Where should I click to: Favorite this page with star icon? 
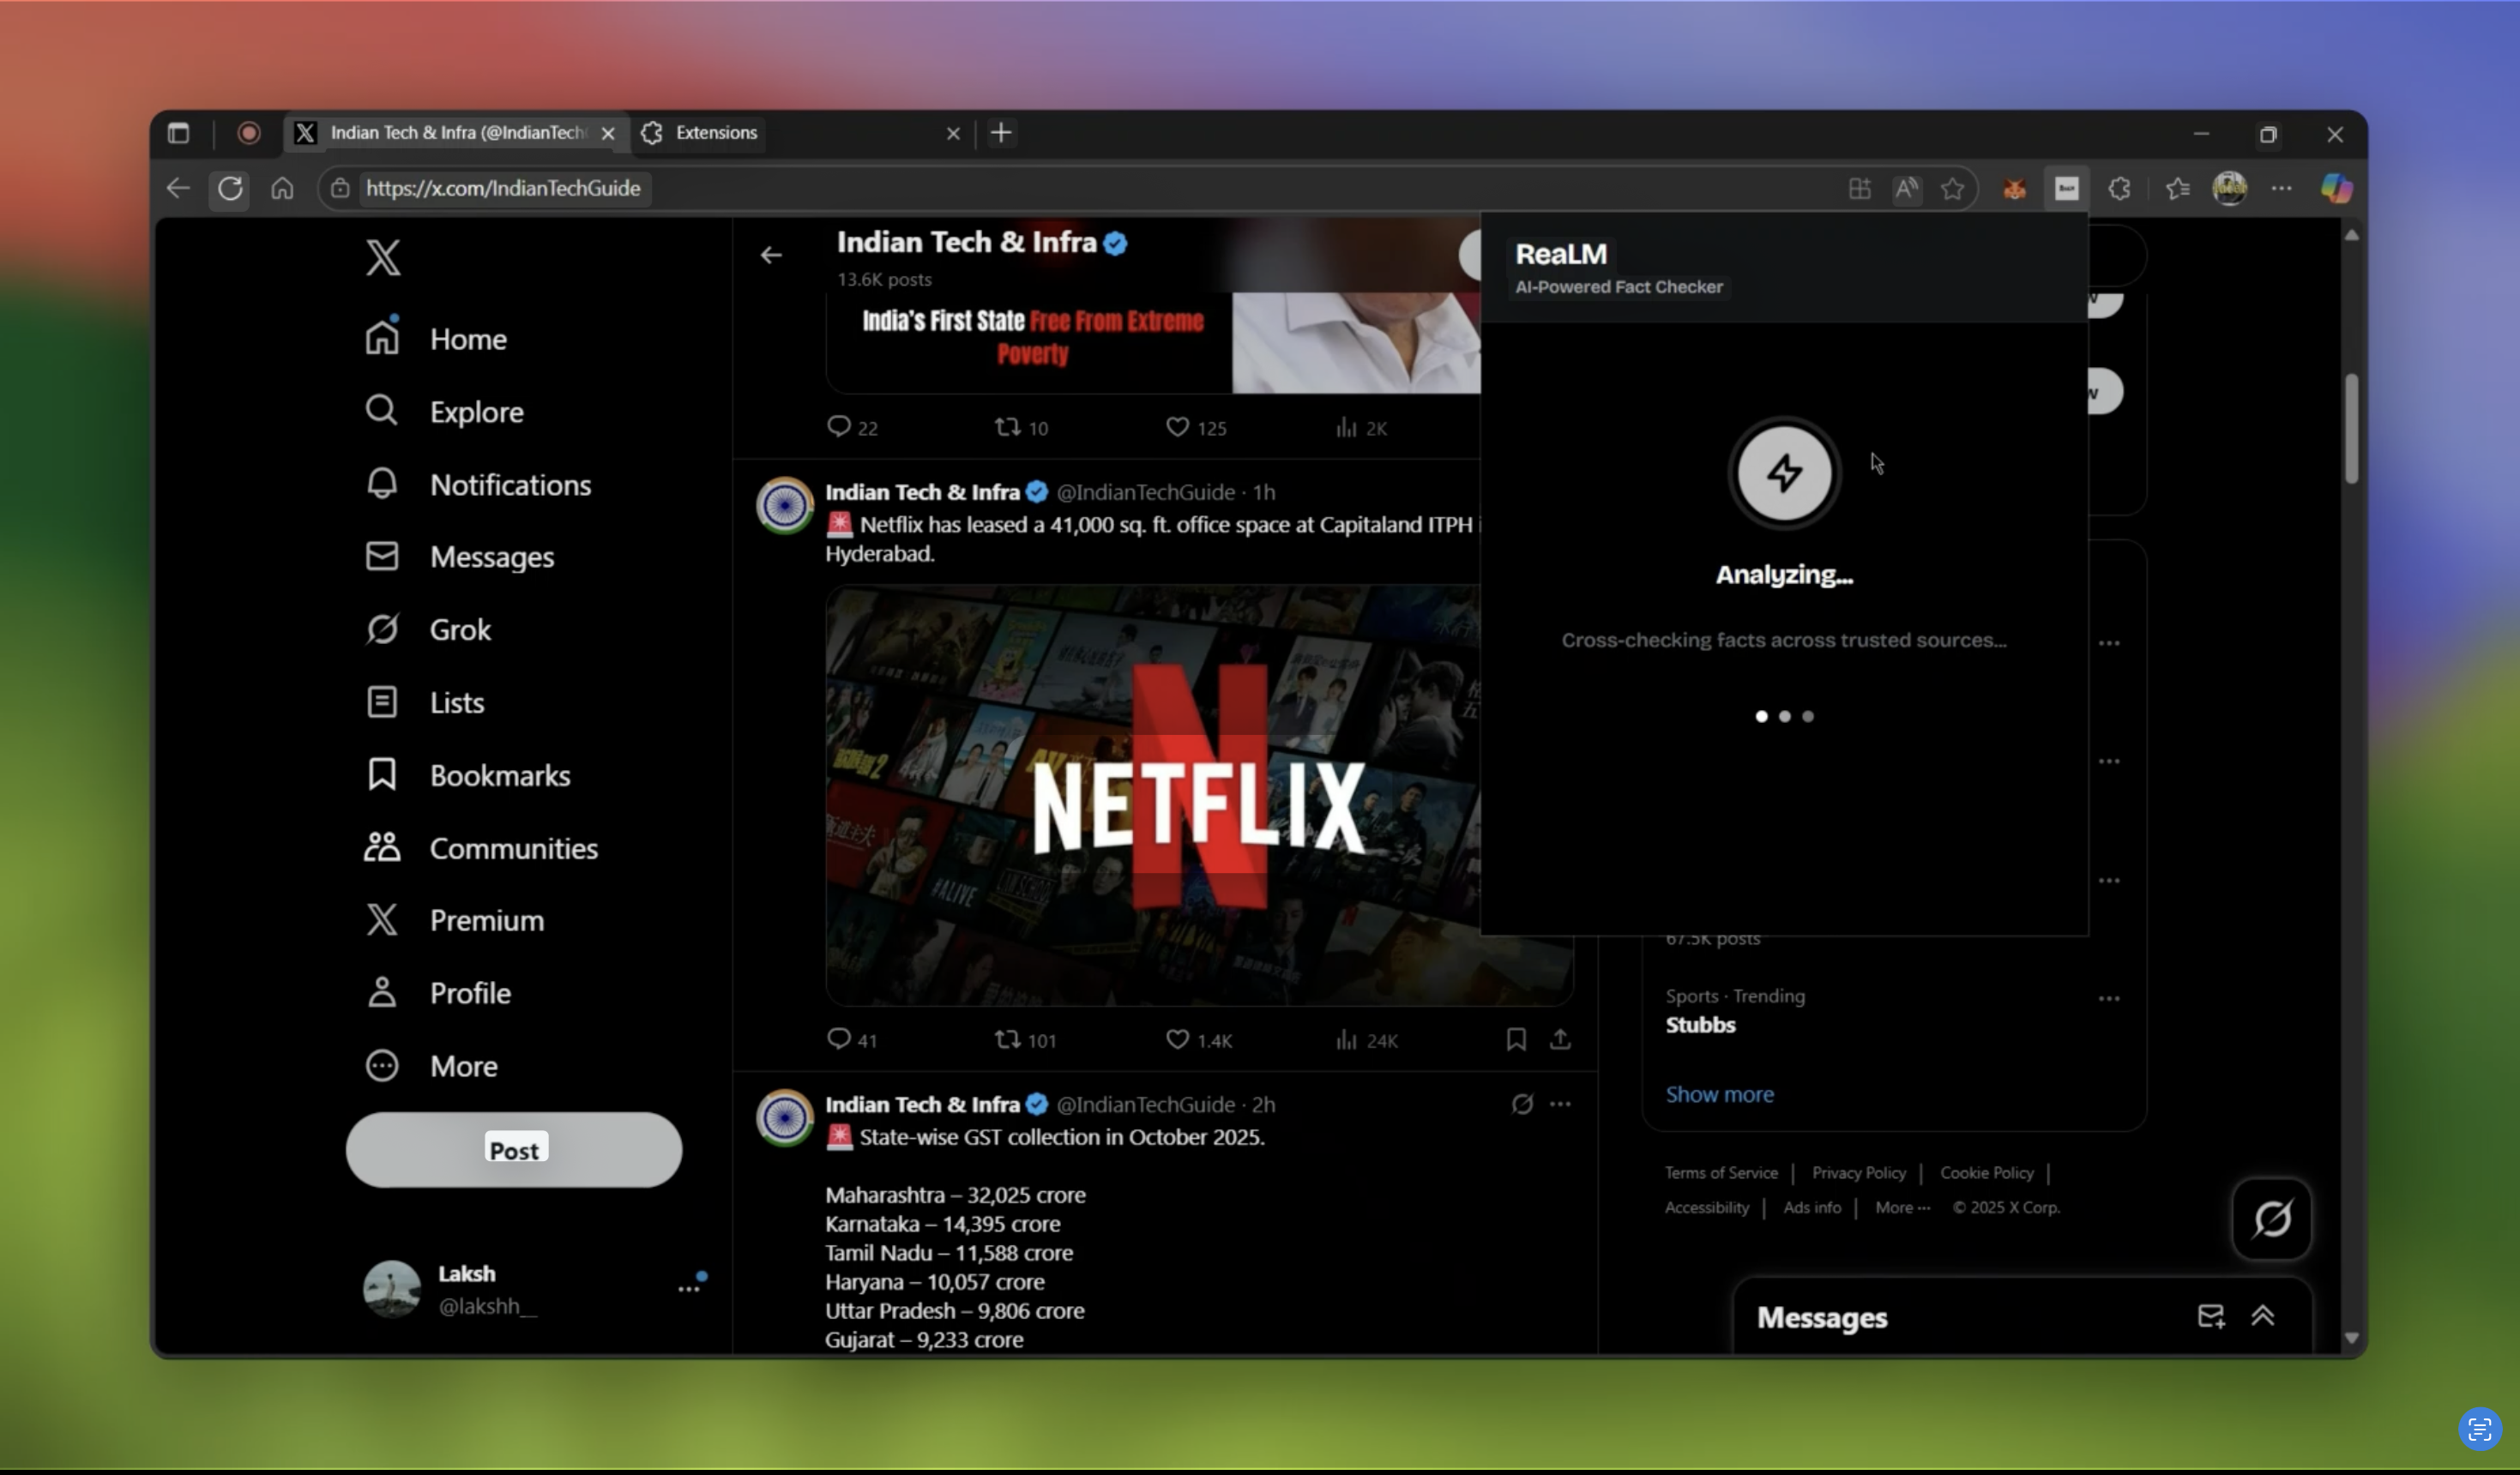click(1952, 188)
